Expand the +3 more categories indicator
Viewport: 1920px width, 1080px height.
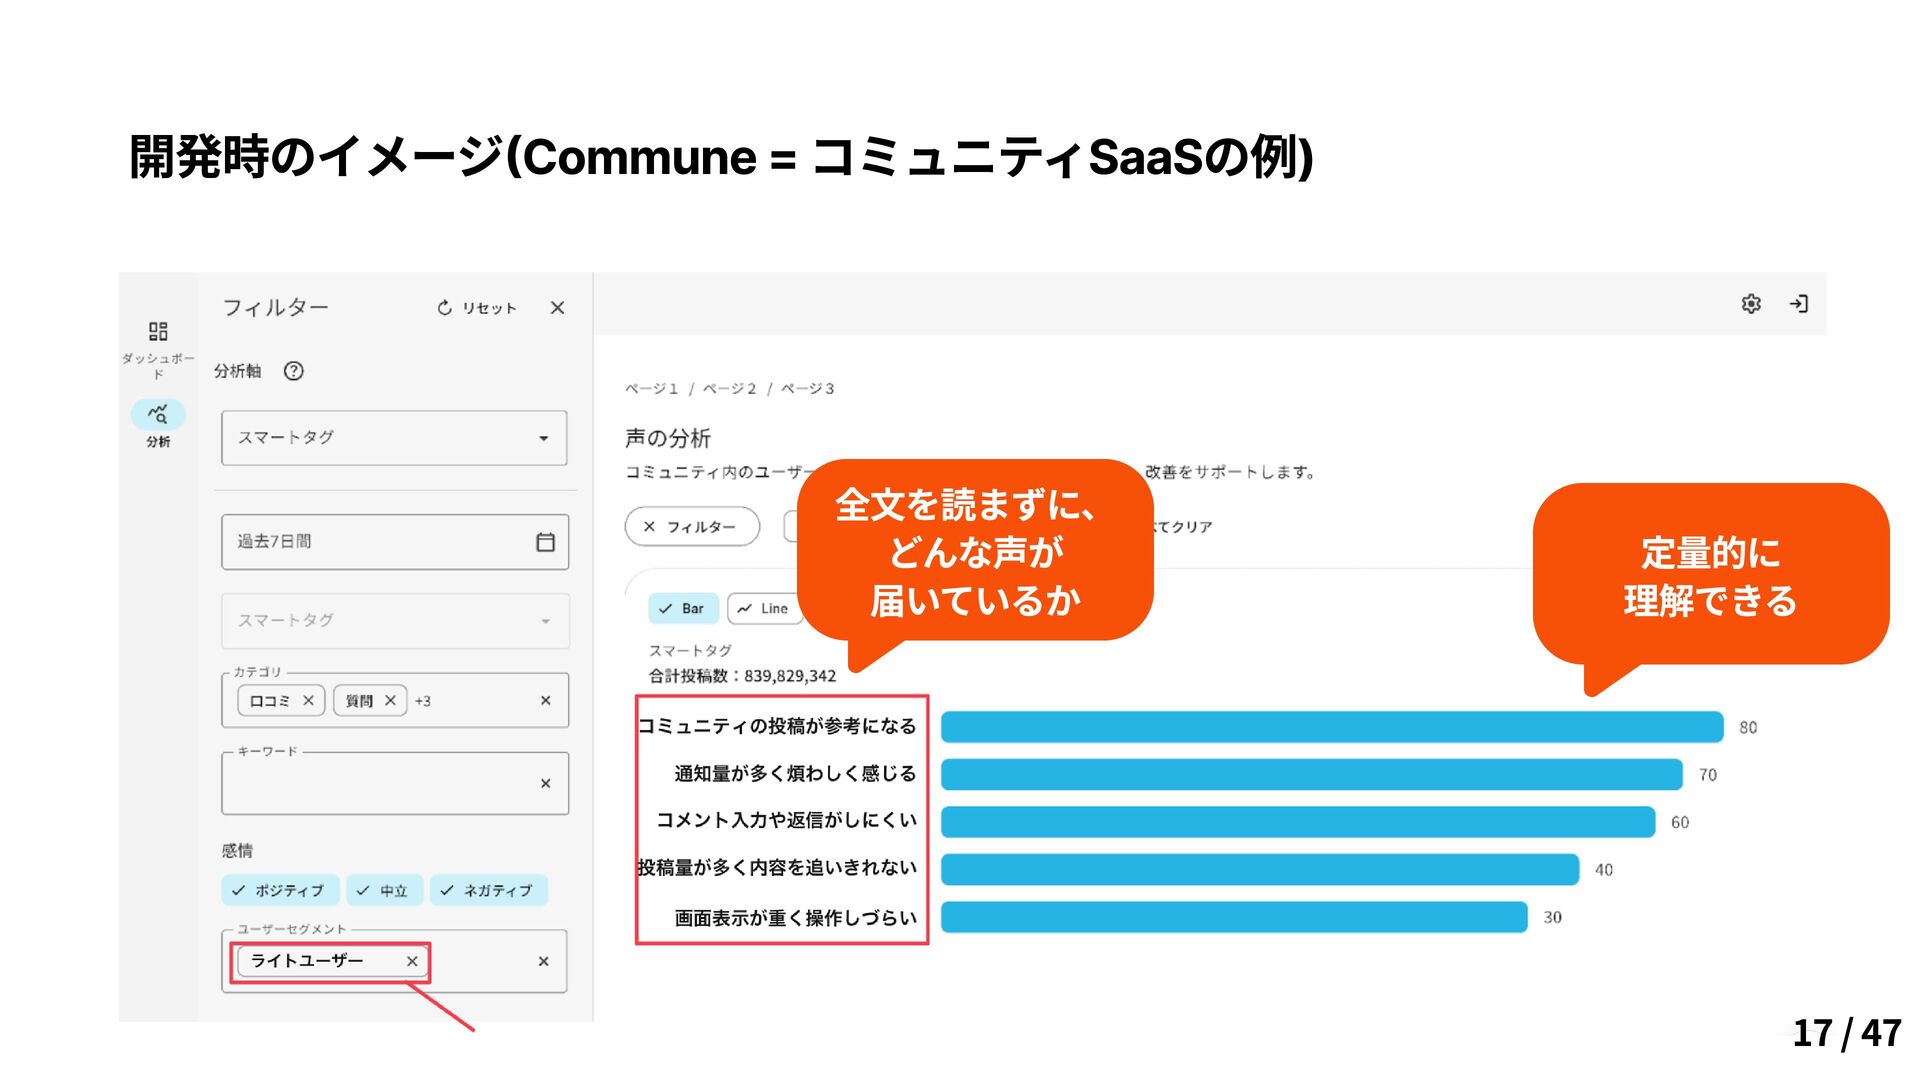[x=423, y=701]
